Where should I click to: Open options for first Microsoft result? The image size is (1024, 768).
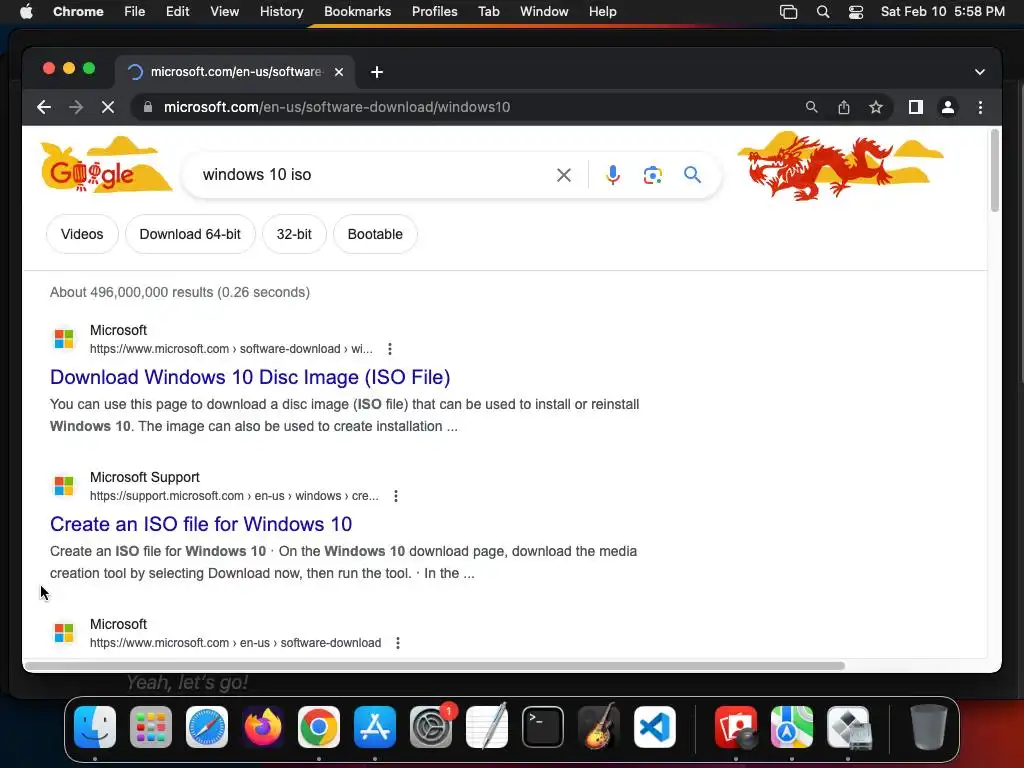click(x=390, y=349)
